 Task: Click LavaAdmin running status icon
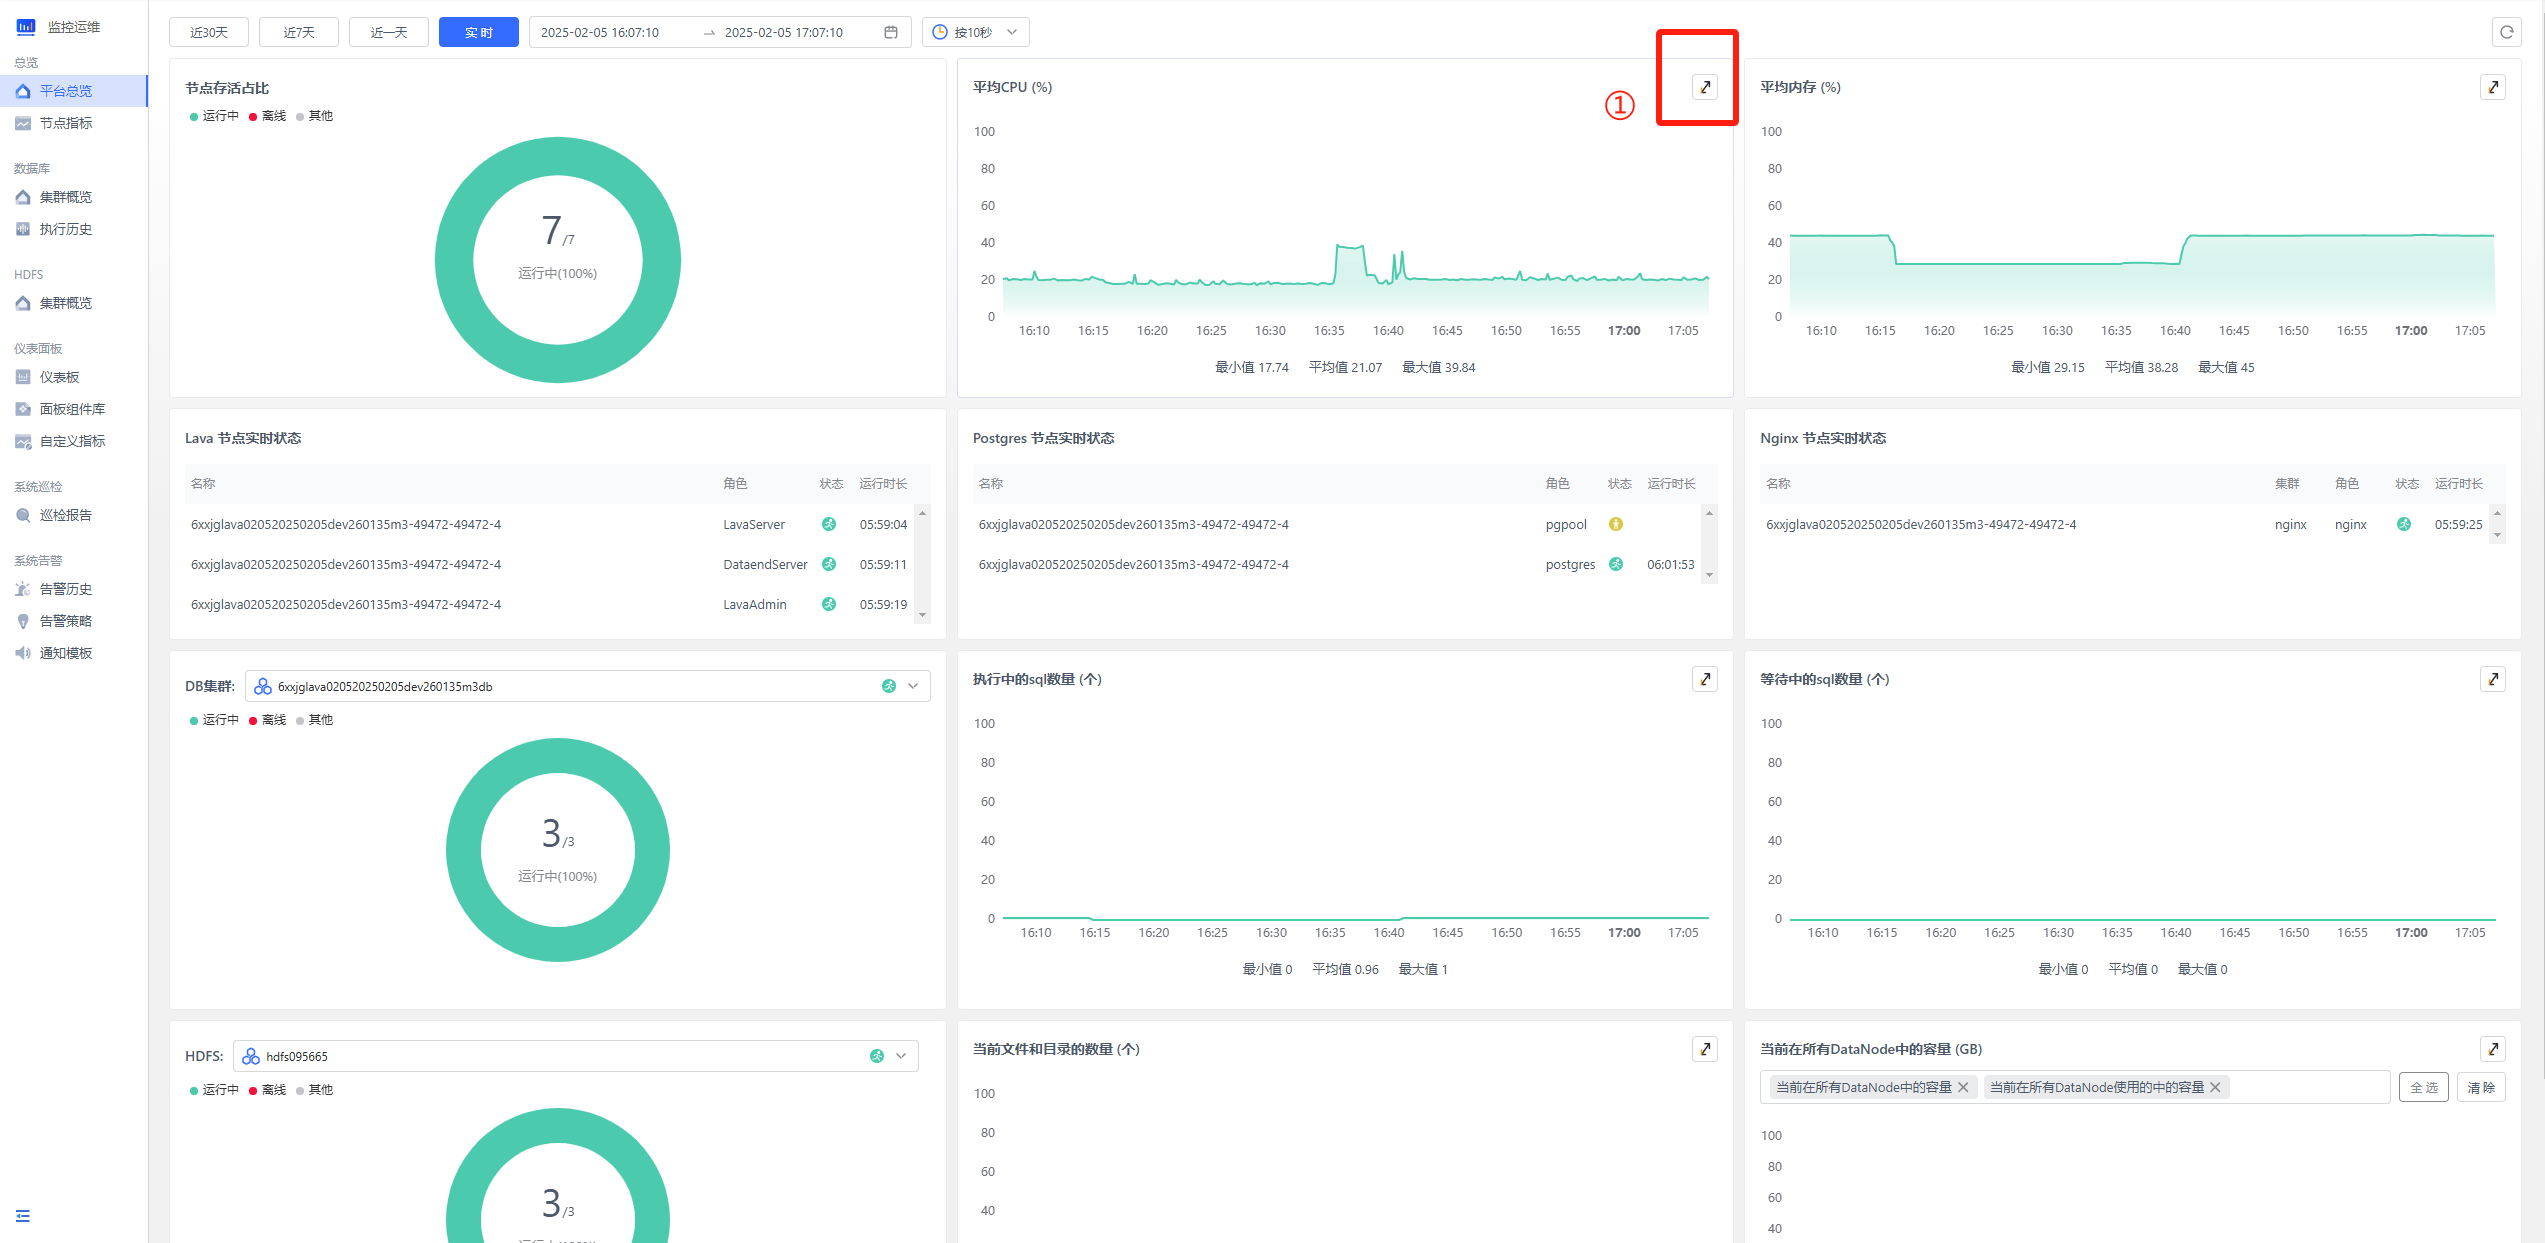tap(829, 604)
